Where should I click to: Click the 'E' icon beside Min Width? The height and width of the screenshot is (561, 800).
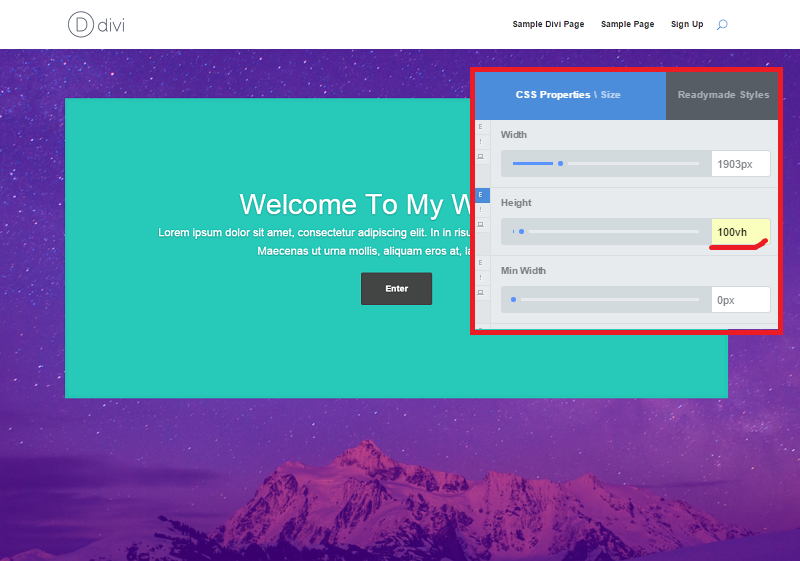pyautogui.click(x=481, y=263)
